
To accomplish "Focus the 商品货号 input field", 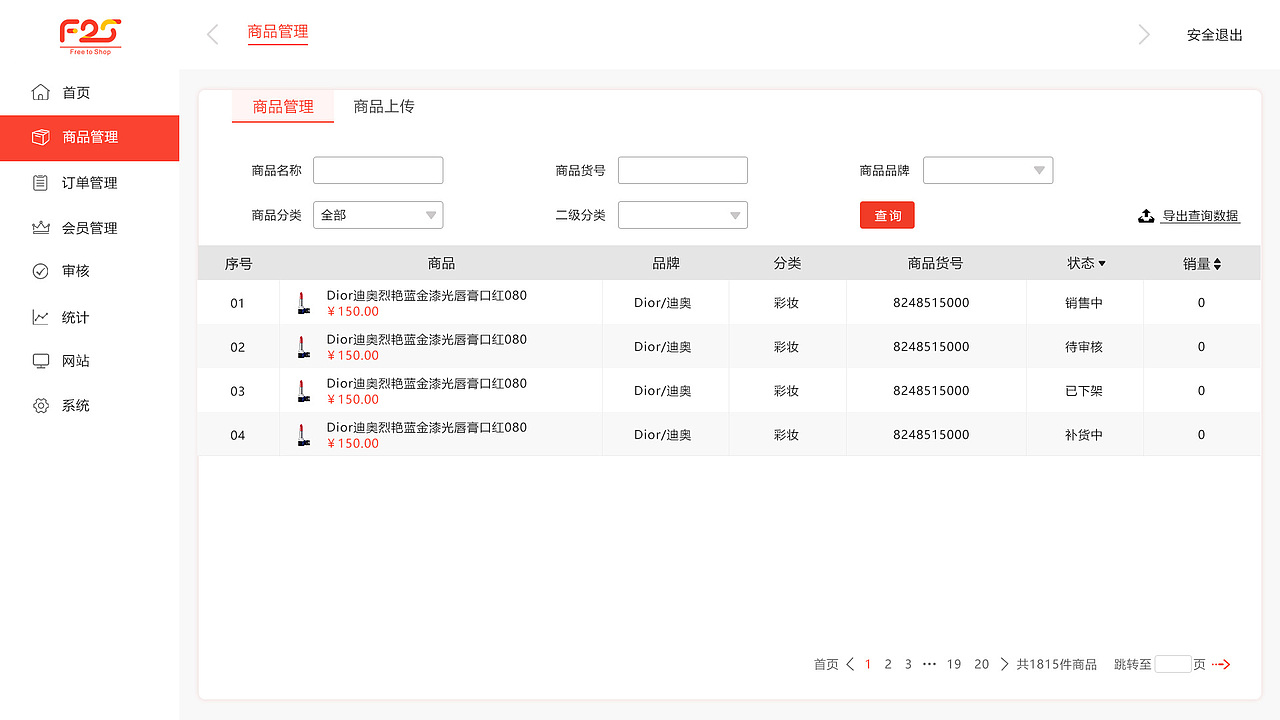I will tap(683, 171).
